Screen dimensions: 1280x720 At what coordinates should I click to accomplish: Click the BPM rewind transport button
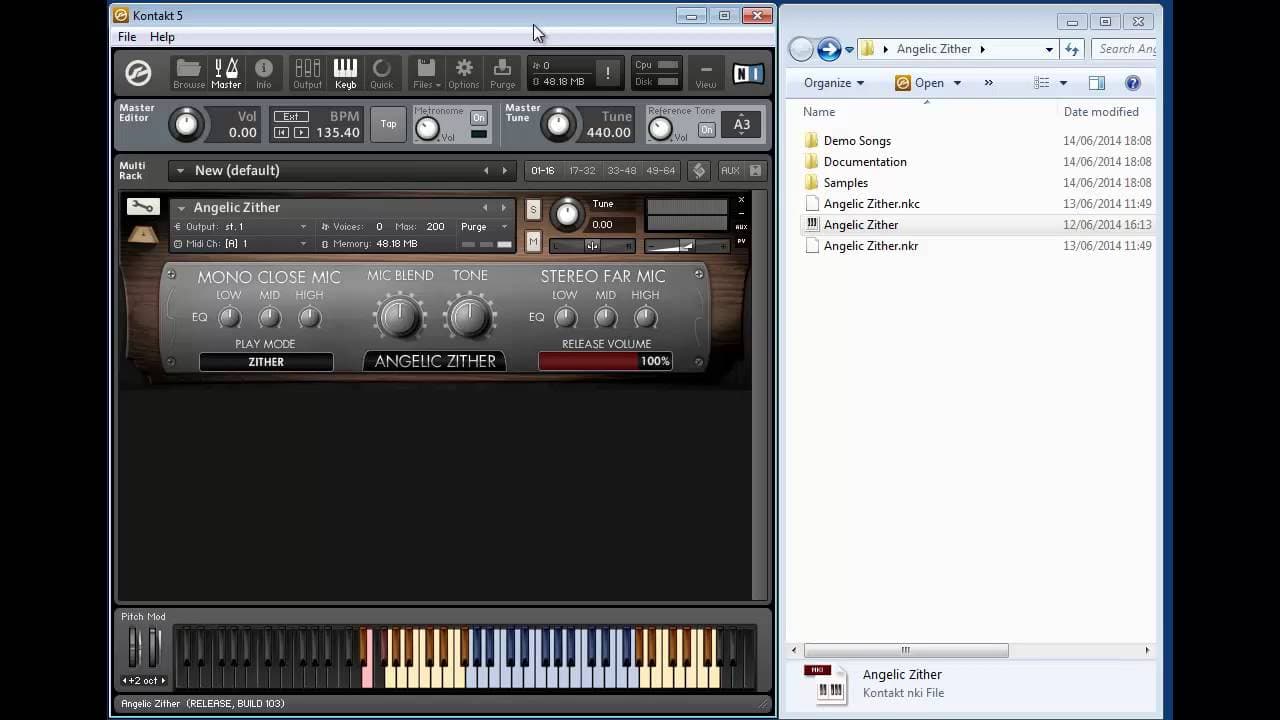click(282, 133)
